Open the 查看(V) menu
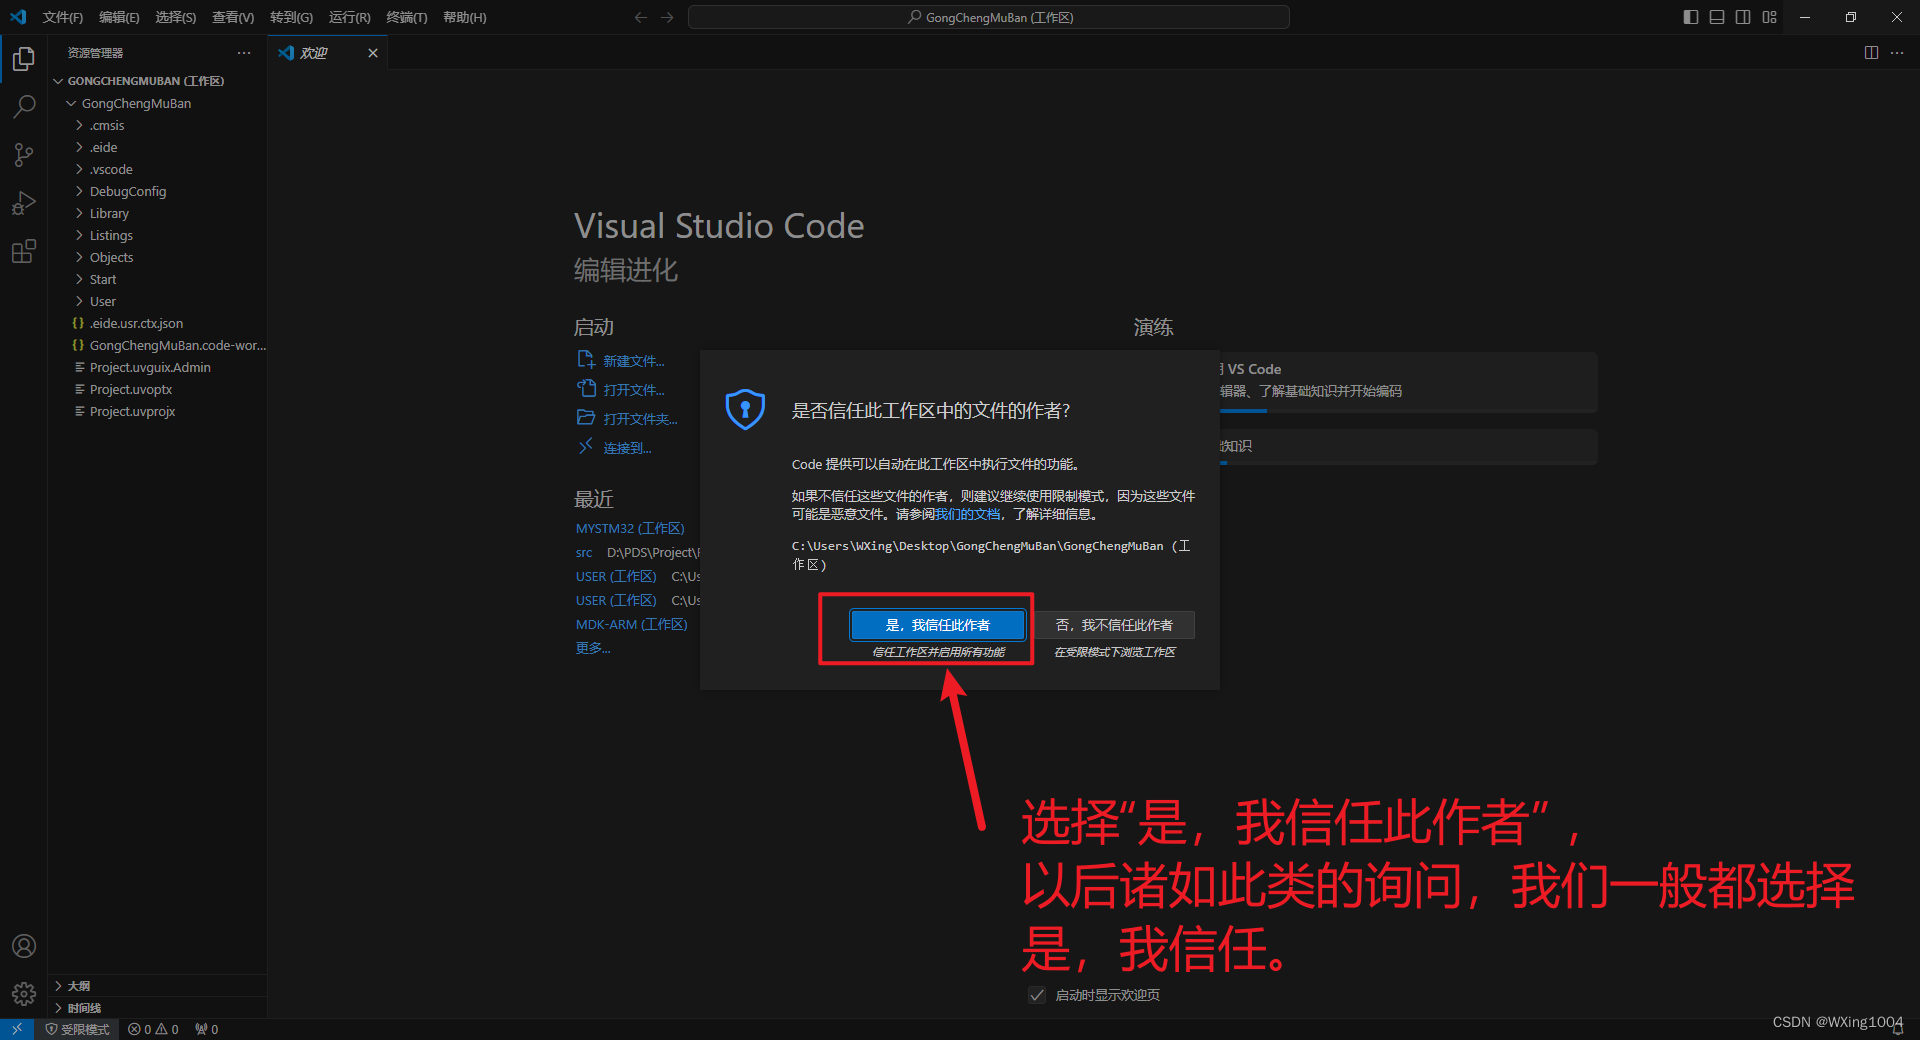1920x1040 pixels. pyautogui.click(x=233, y=17)
